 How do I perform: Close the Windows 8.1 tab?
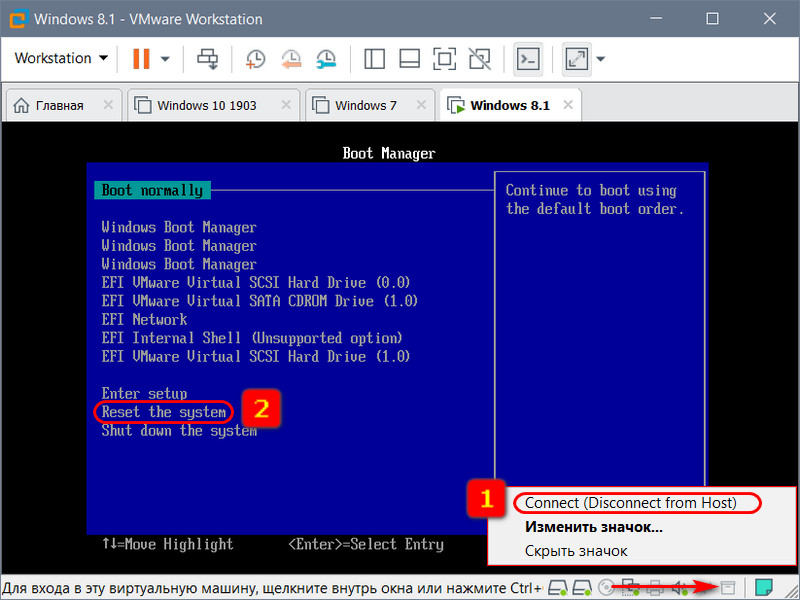tap(568, 105)
